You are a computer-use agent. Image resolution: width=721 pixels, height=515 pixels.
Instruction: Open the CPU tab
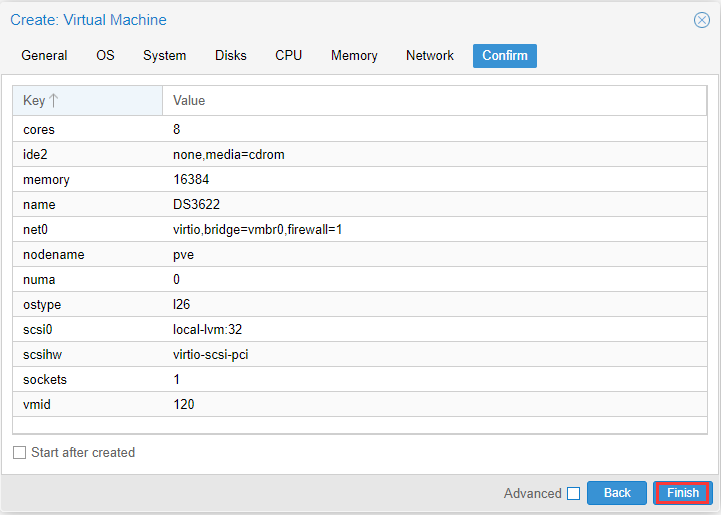tap(288, 56)
